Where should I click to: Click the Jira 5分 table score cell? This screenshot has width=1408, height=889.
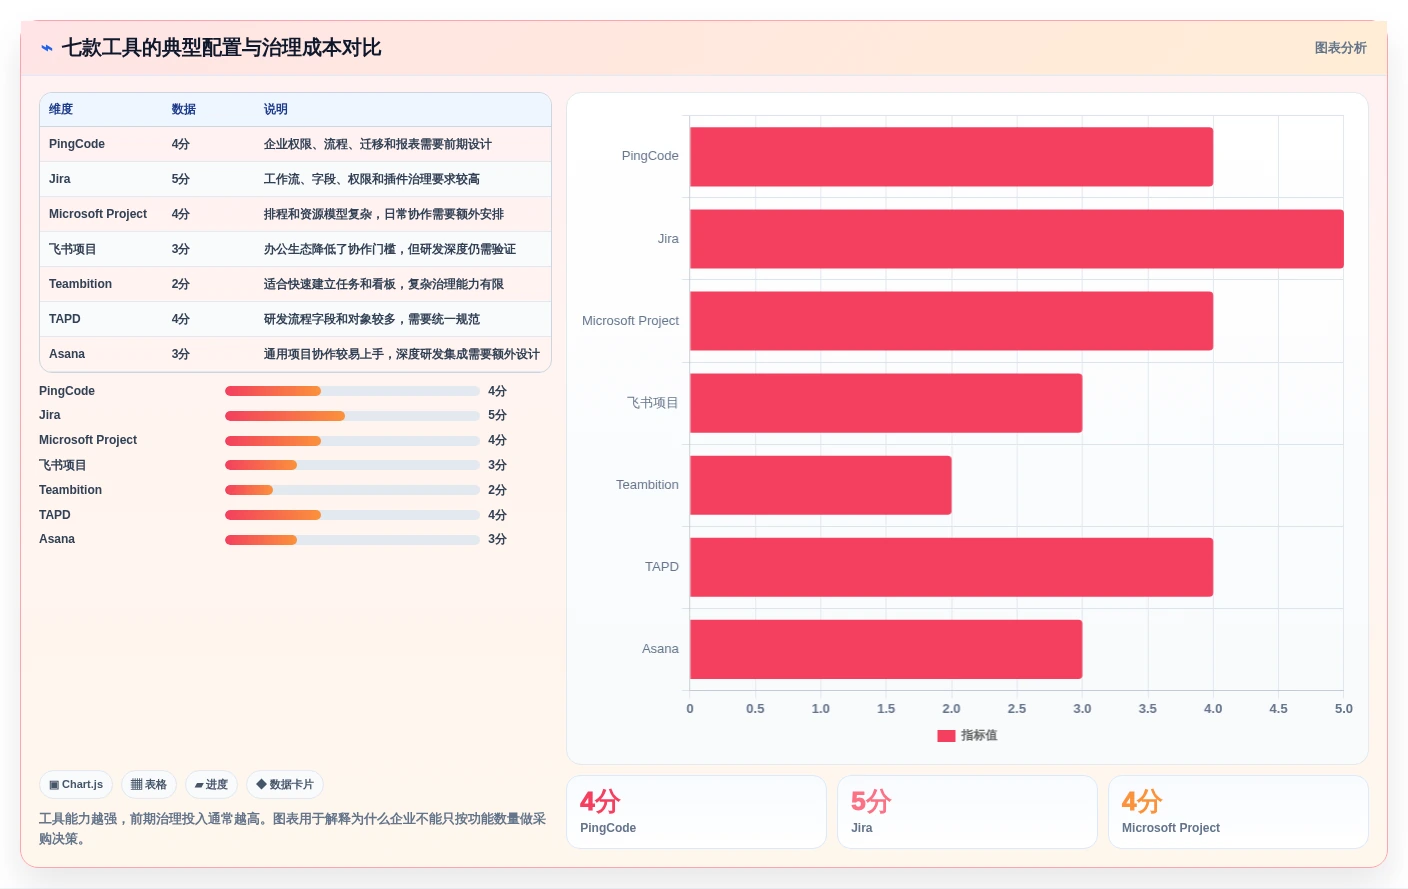pos(180,179)
